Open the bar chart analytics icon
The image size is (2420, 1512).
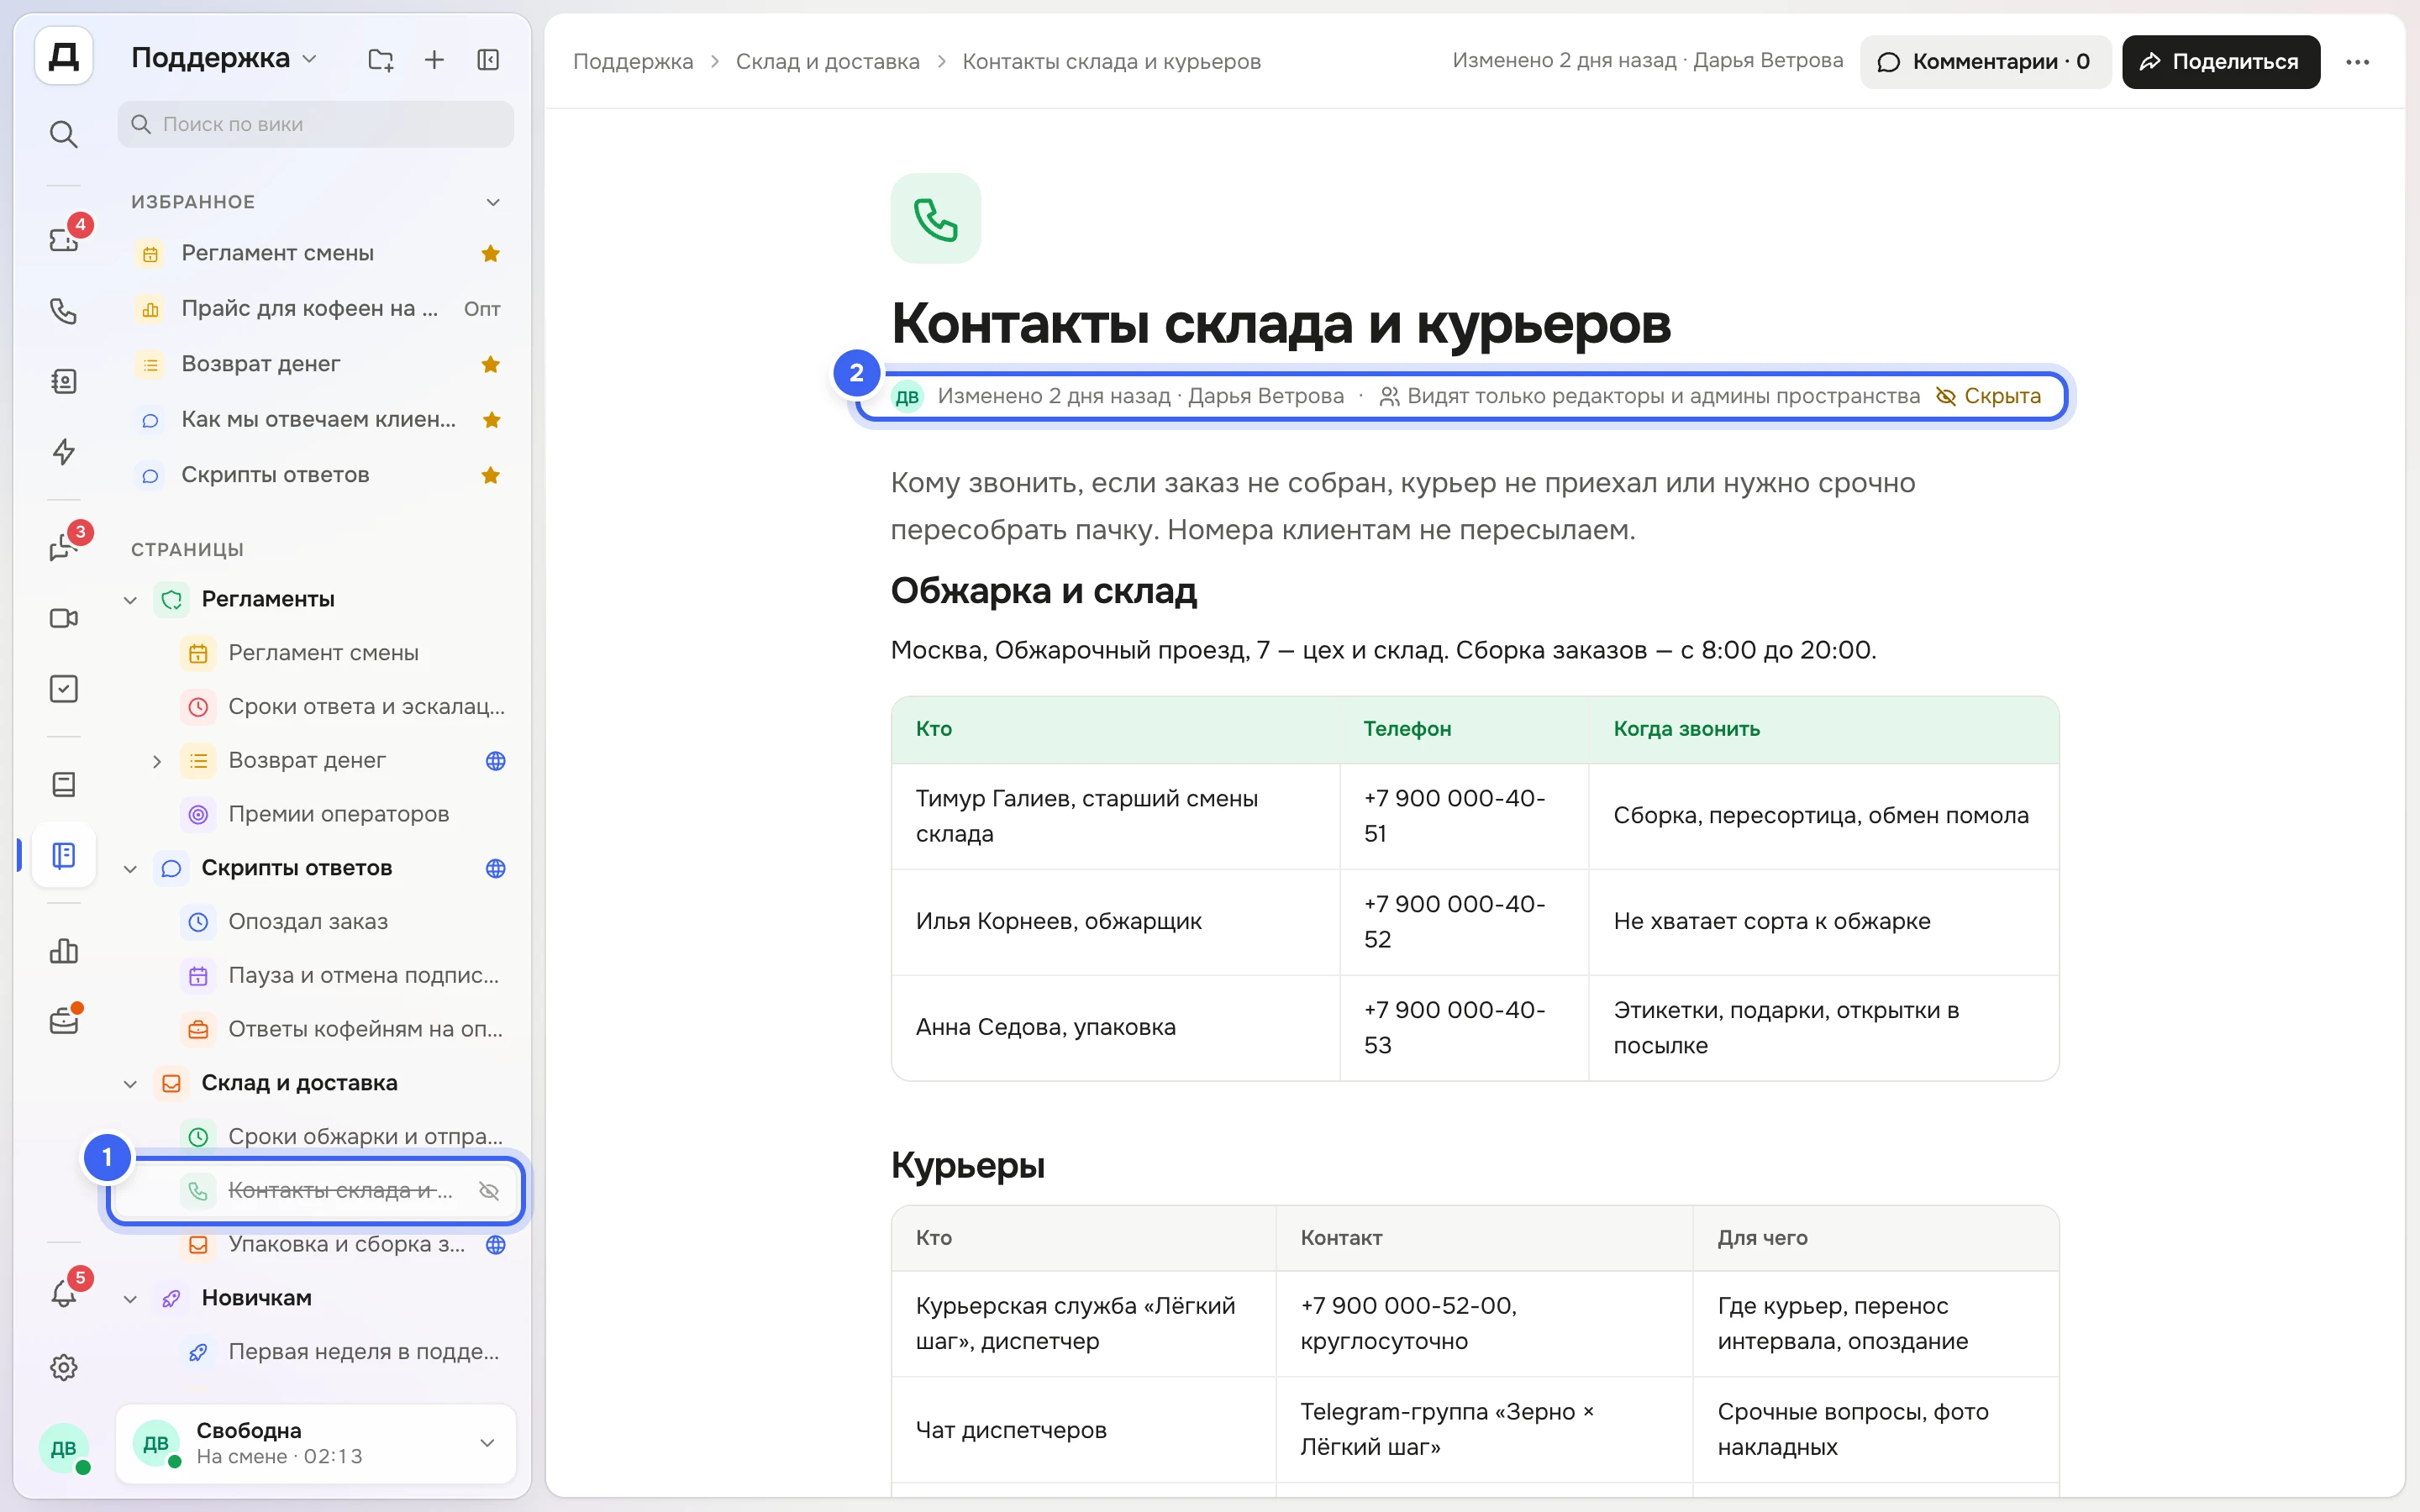pyautogui.click(x=64, y=951)
